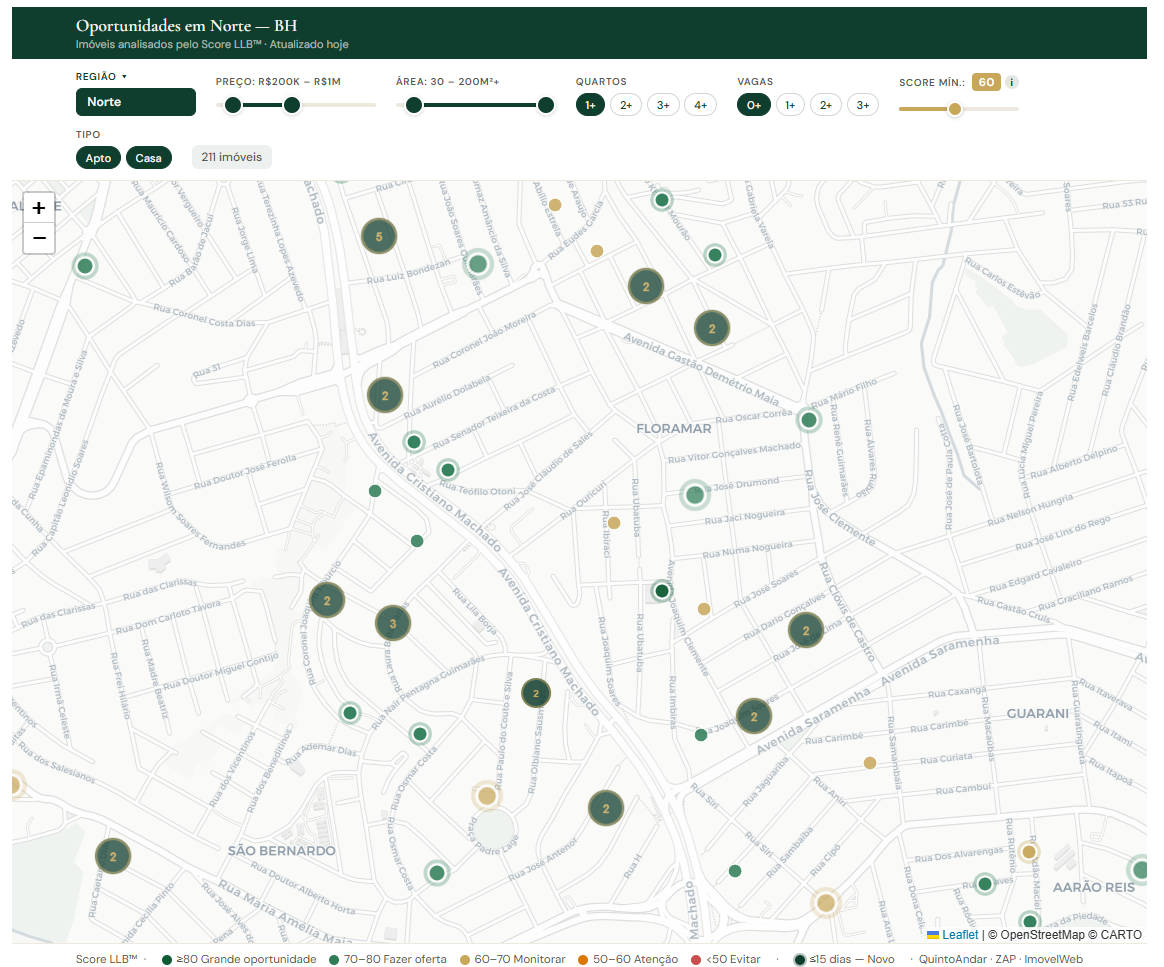
Task: Open the Score mín. info icon
Action: (x=1012, y=82)
